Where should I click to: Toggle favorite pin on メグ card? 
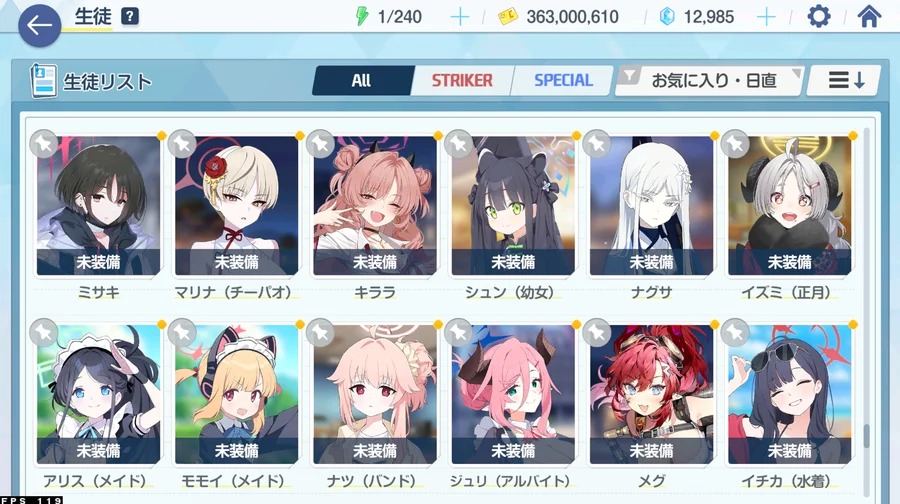tap(597, 332)
